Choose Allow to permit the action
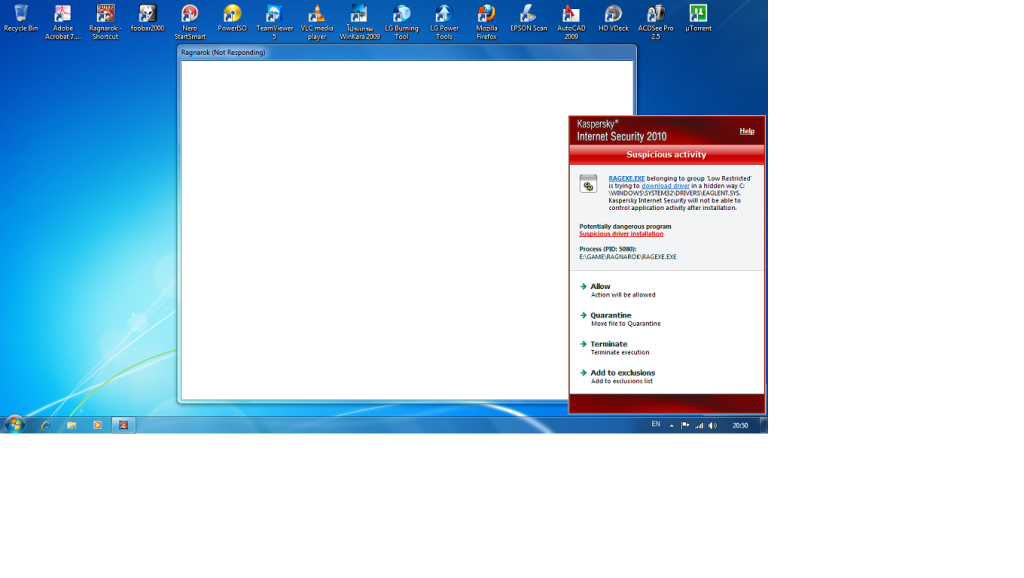The width and height of the screenshot is (1024, 578). (618, 290)
